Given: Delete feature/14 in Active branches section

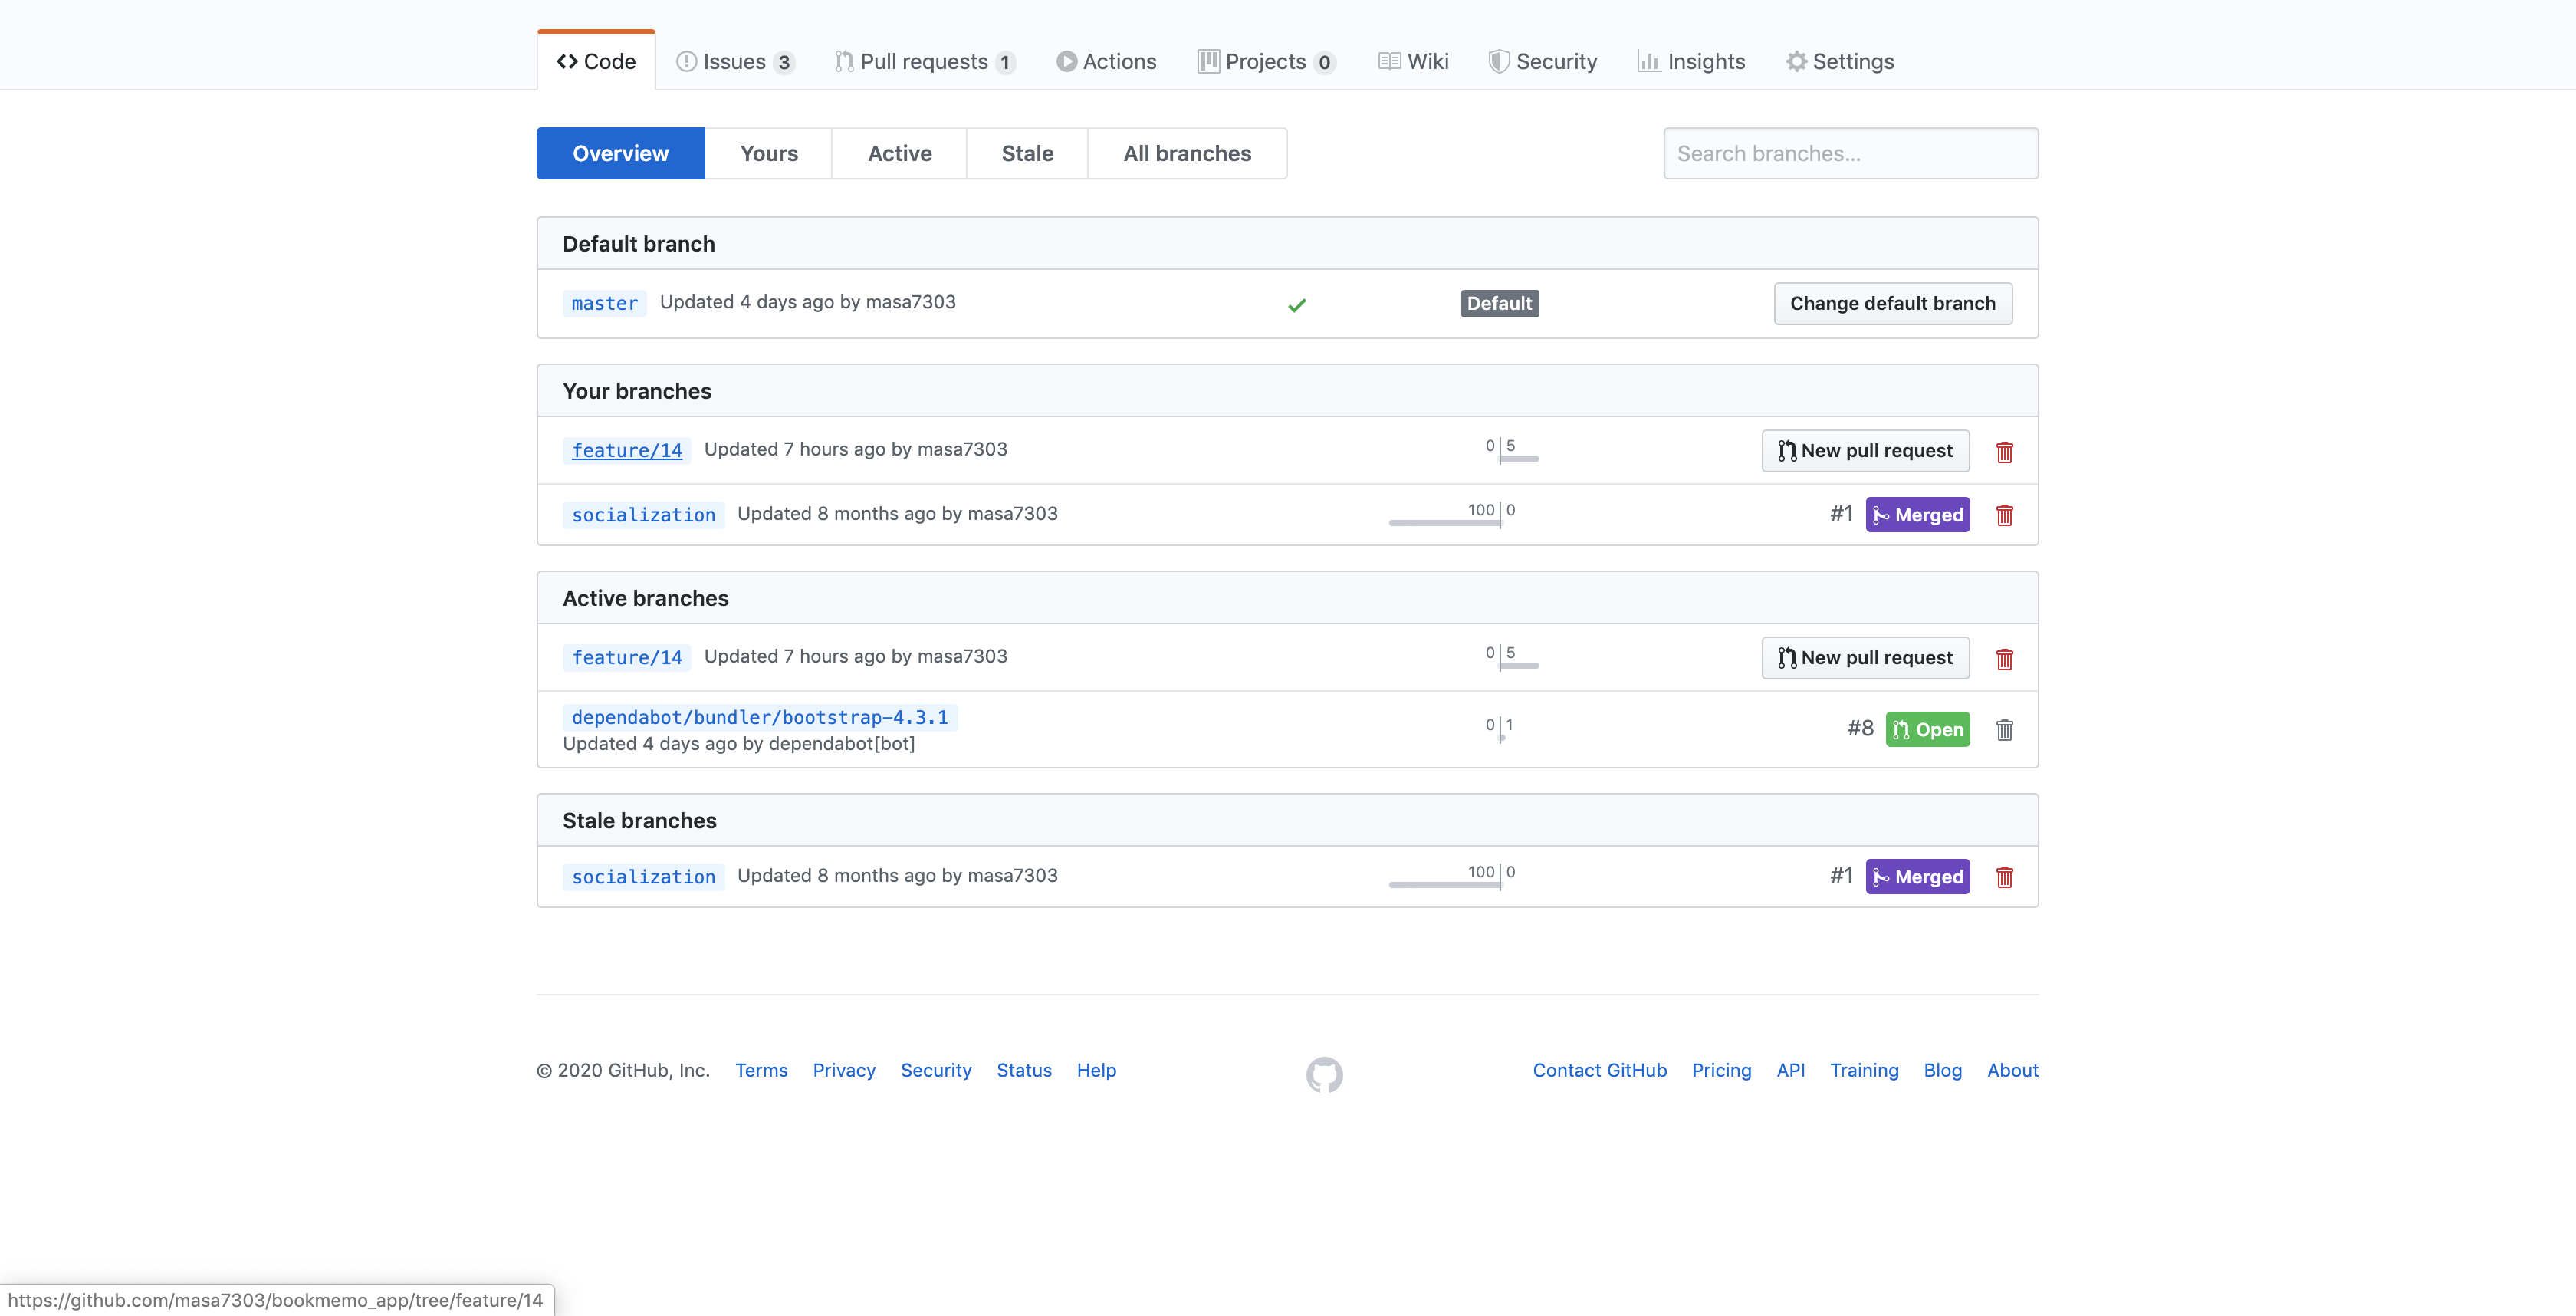Looking at the screenshot, I should pyautogui.click(x=2004, y=659).
